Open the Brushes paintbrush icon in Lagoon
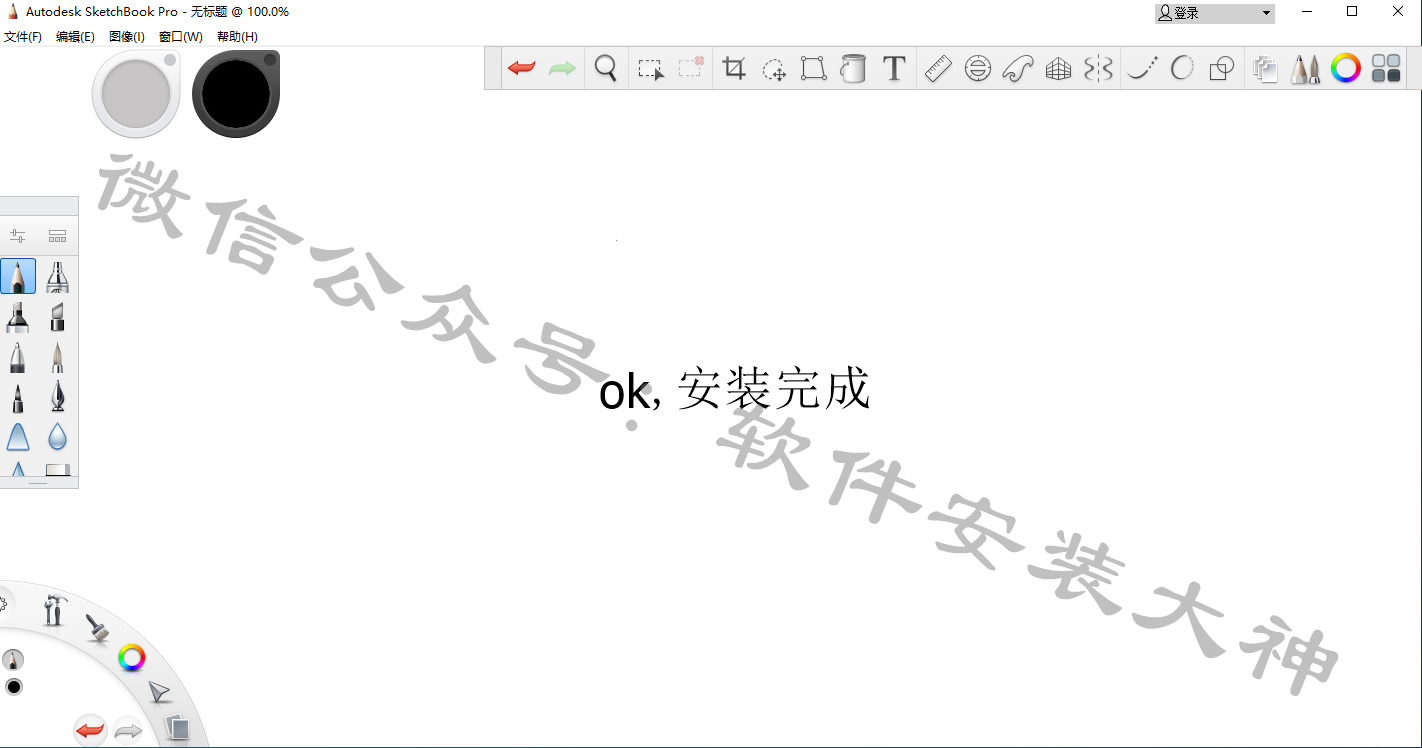 click(x=97, y=627)
